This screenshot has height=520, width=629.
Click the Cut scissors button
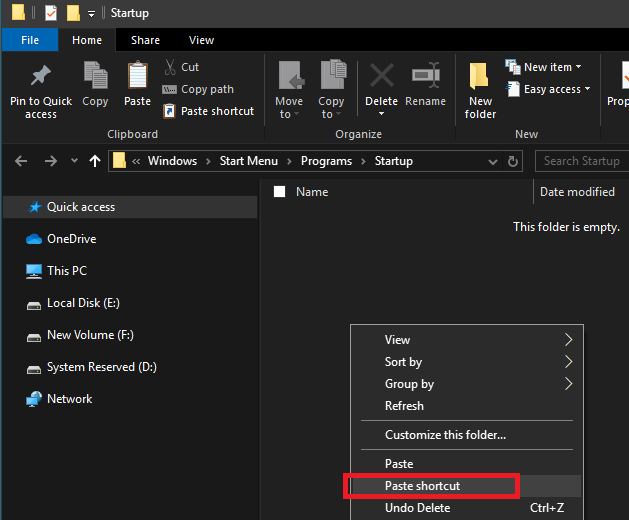pyautogui.click(x=181, y=67)
